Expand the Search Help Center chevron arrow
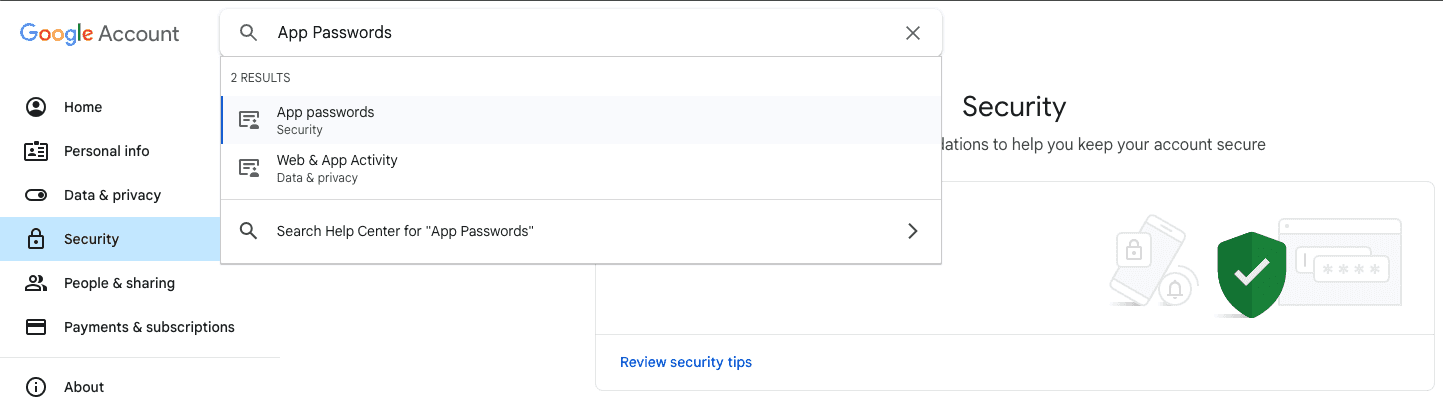Image resolution: width=1443 pixels, height=407 pixels. pos(912,231)
